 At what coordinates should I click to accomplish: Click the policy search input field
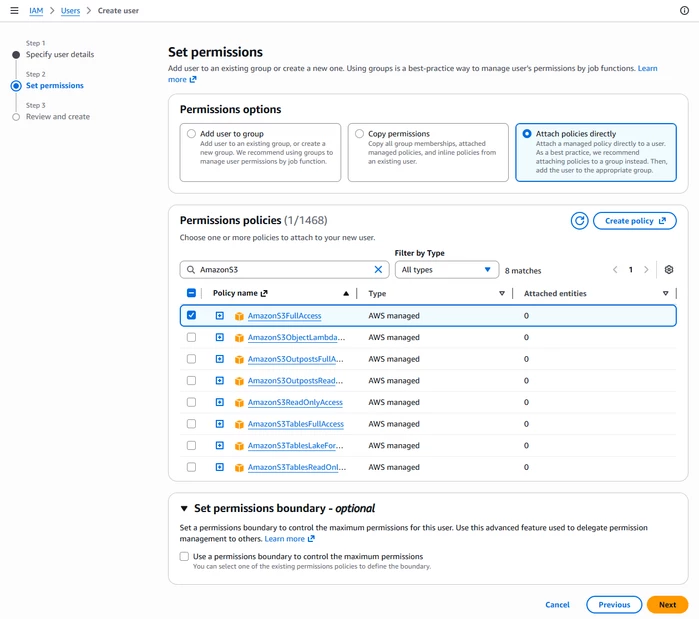[x=284, y=270]
